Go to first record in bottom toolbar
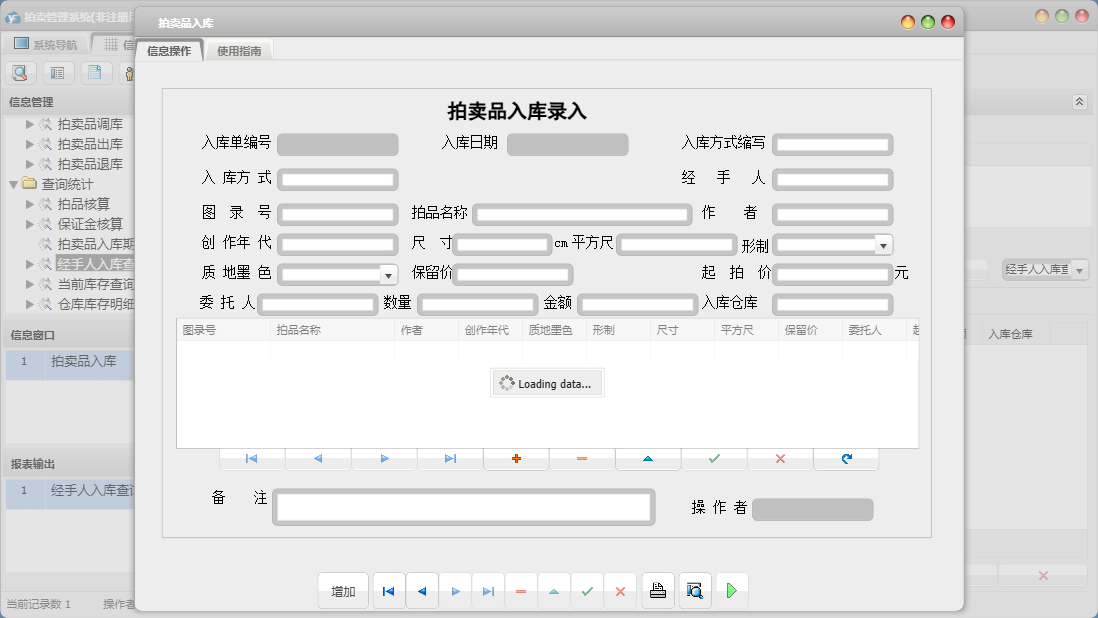 (x=388, y=591)
